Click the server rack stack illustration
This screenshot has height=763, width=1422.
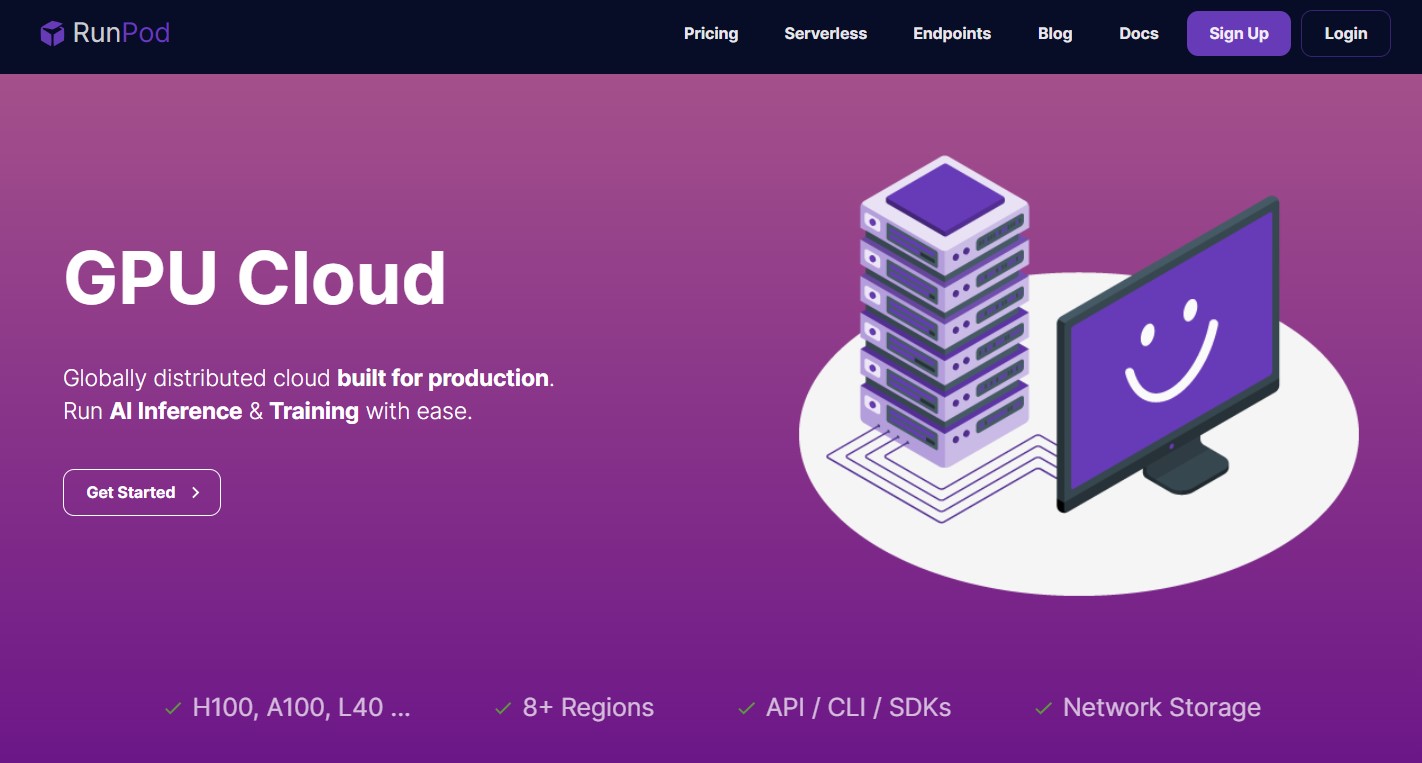coord(944,312)
